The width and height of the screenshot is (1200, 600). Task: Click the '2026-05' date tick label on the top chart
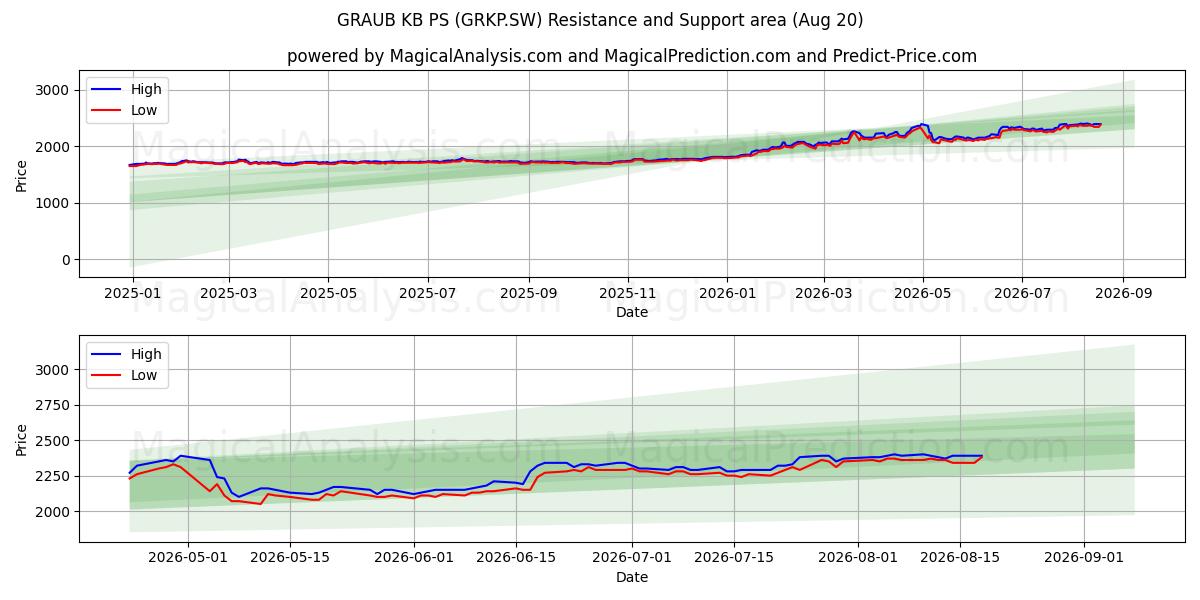(923, 294)
